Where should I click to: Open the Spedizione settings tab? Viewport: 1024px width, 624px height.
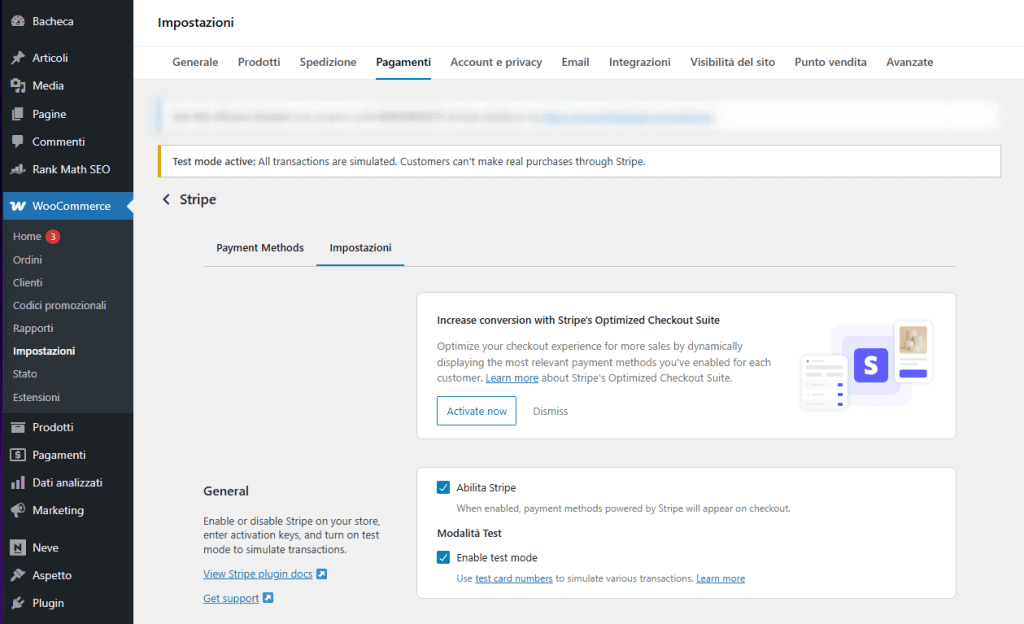pyautogui.click(x=328, y=61)
